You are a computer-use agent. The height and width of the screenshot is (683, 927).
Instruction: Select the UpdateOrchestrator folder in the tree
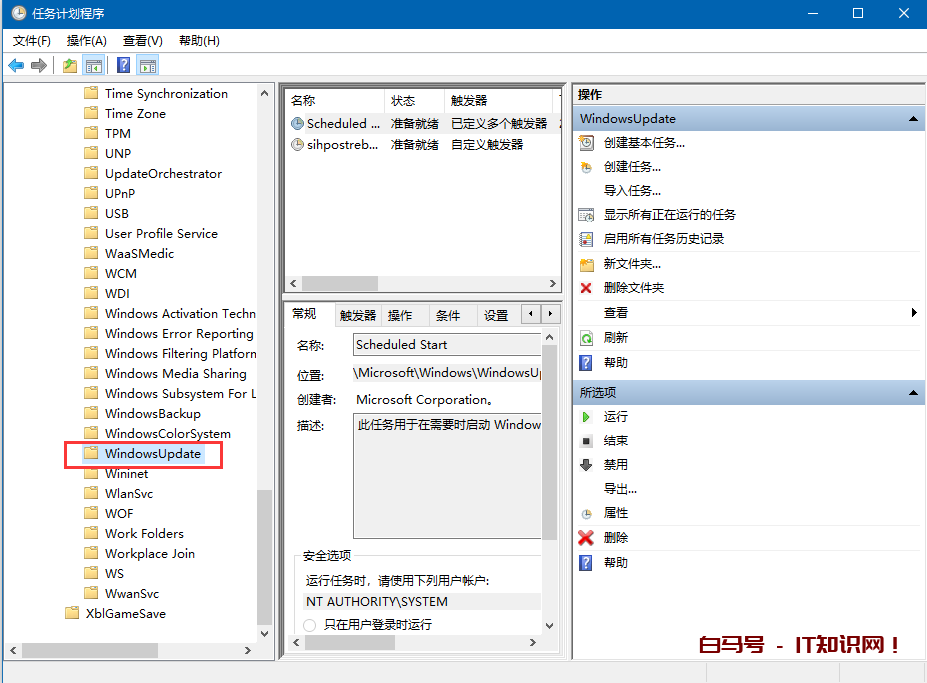pyautogui.click(x=163, y=174)
